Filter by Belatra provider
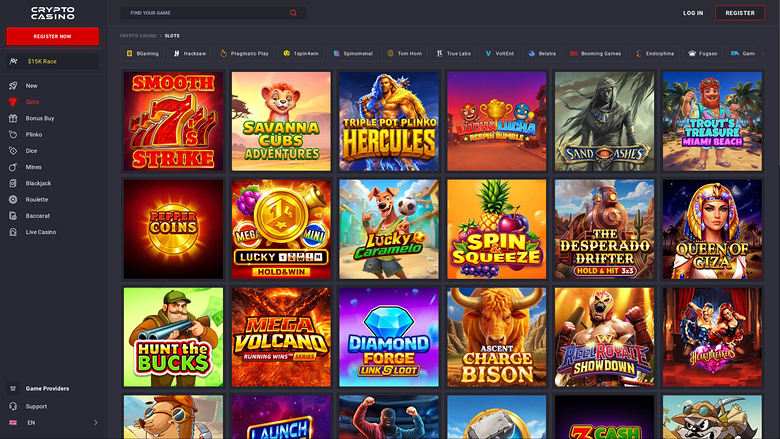 click(x=542, y=53)
